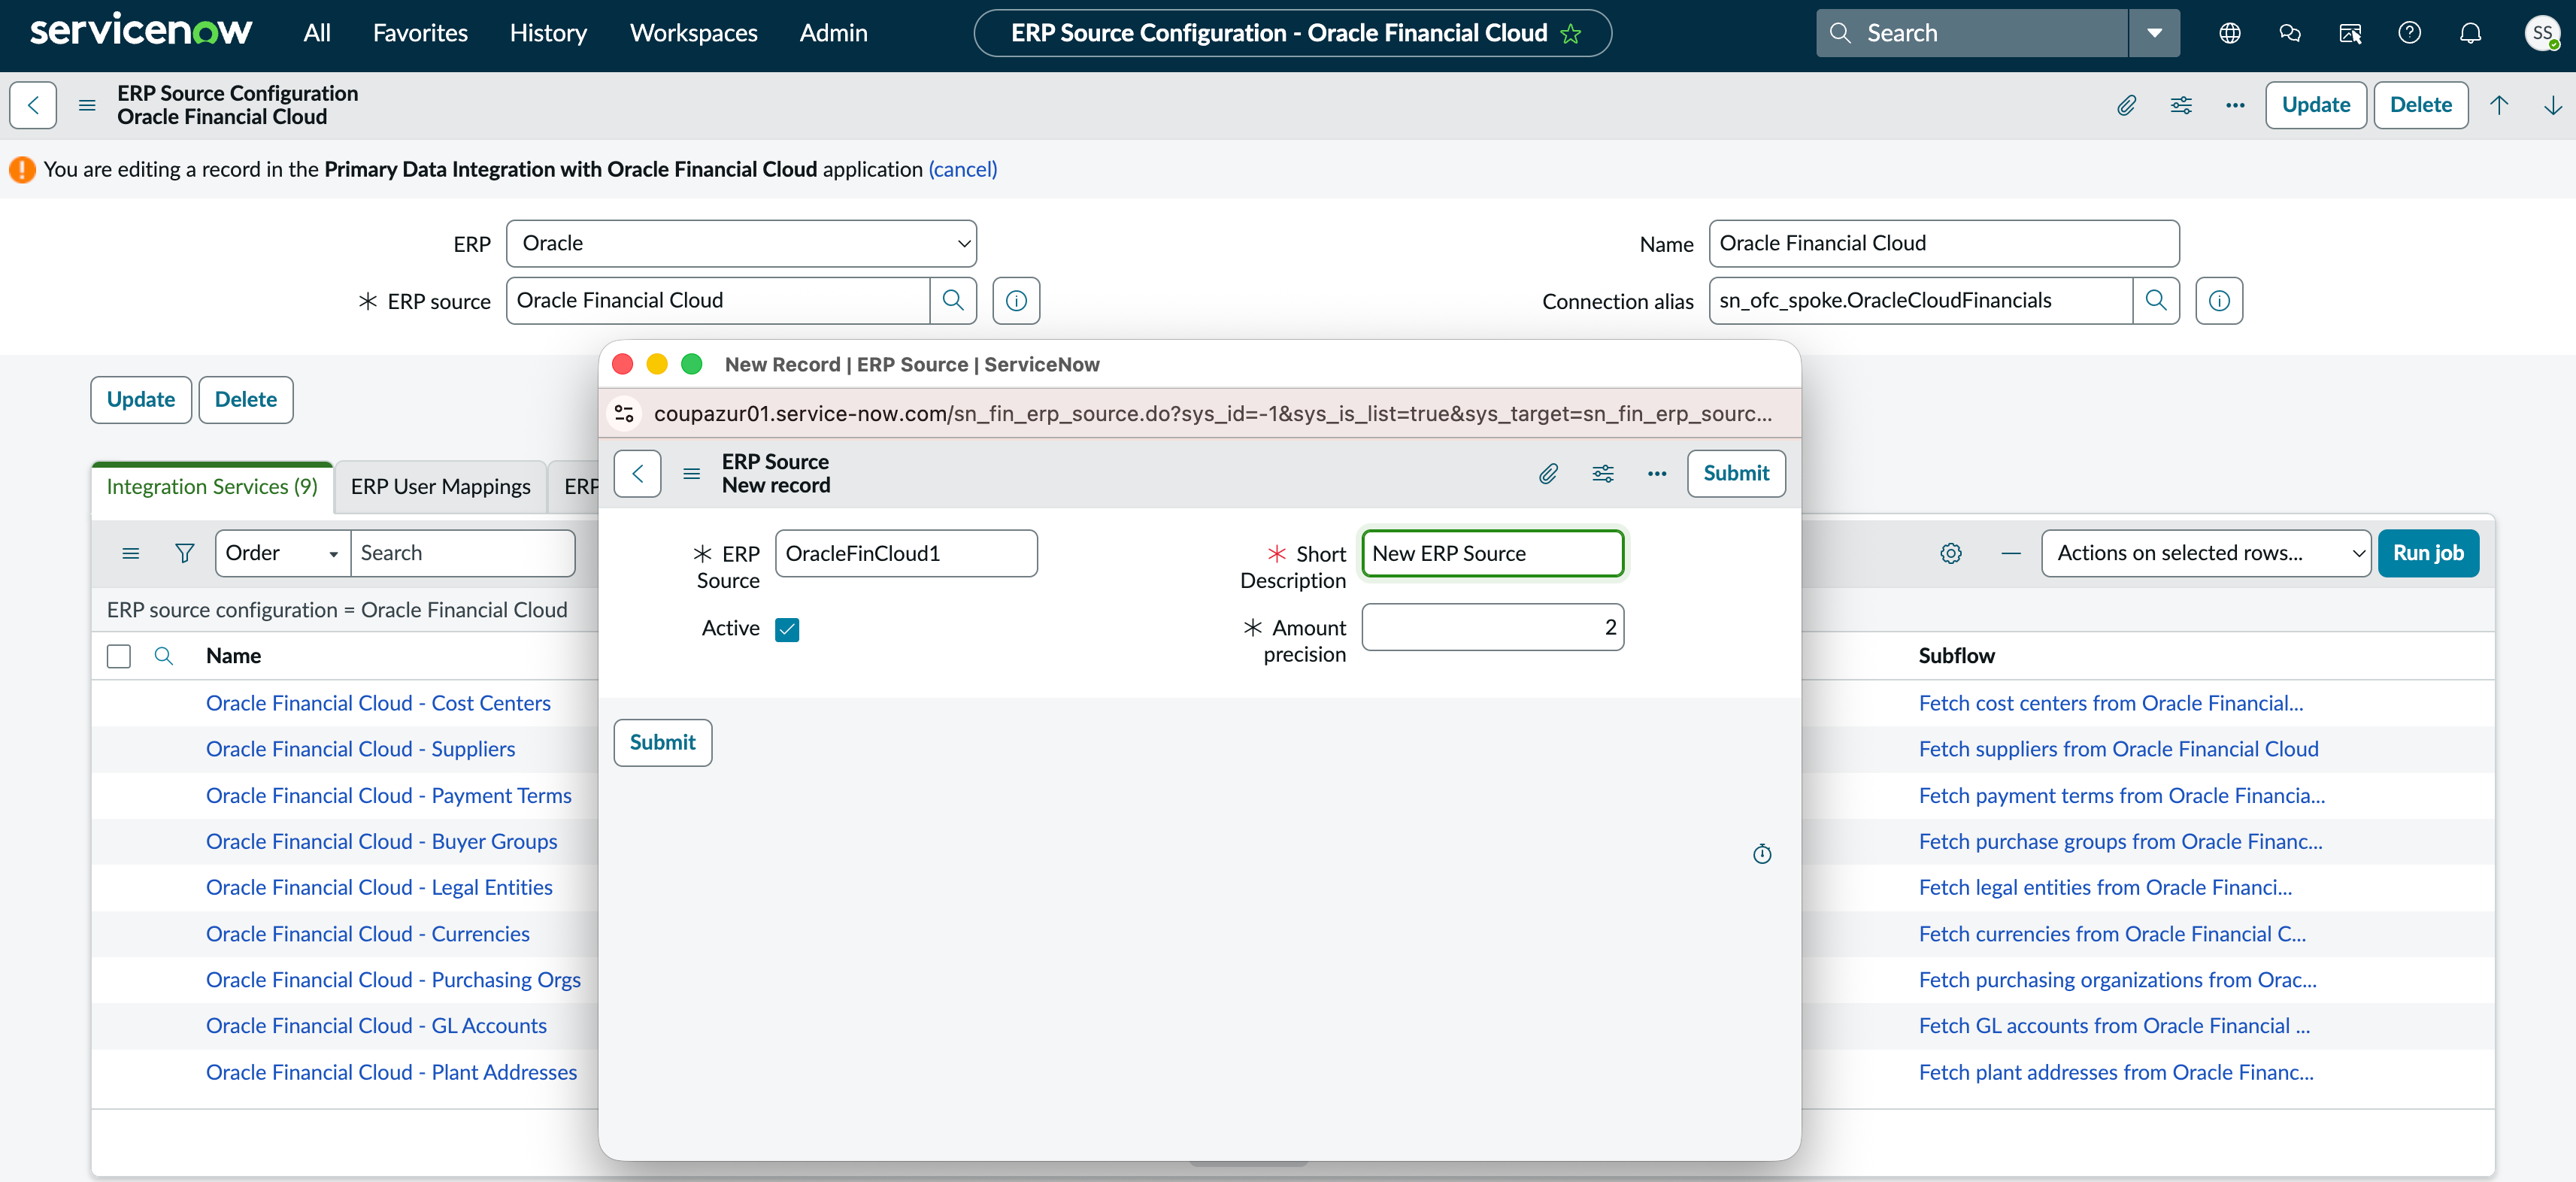This screenshot has width=2576, height=1182.
Task: Click the top-right Delete button
Action: (x=2420, y=105)
